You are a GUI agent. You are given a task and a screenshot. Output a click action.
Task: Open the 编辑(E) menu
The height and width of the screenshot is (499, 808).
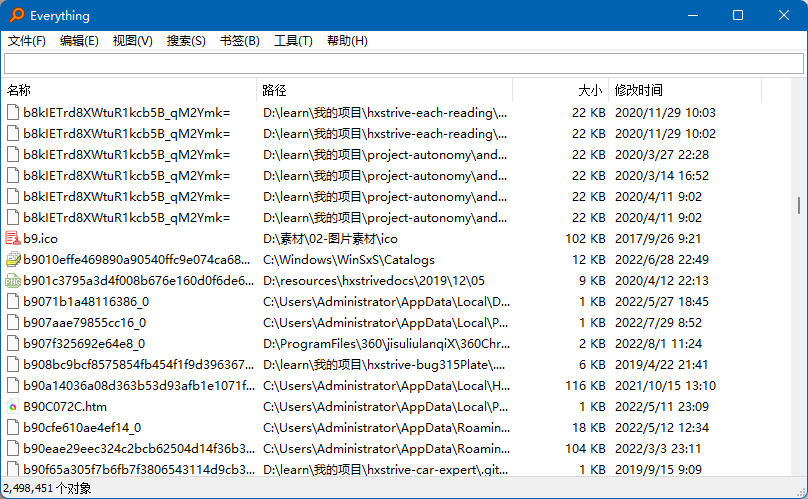[79, 41]
